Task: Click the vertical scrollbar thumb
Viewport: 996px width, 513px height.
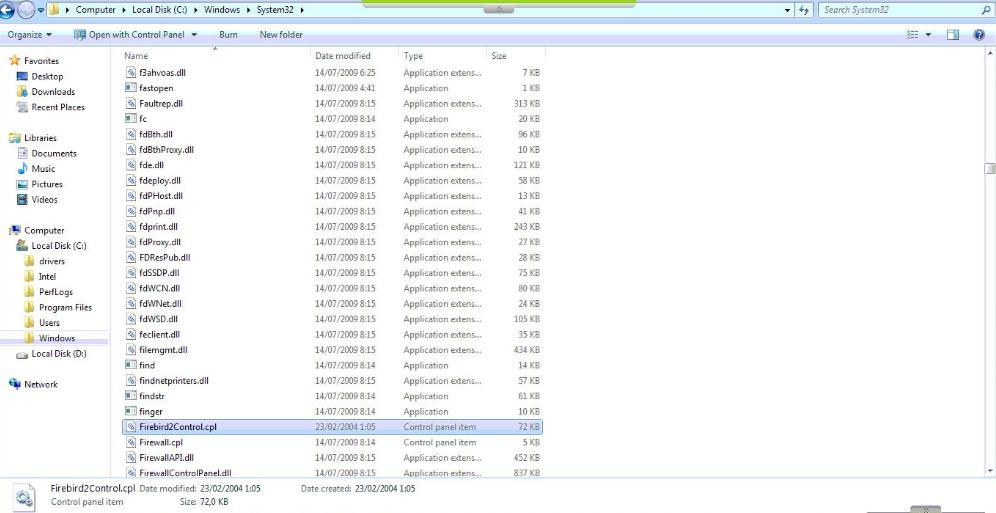Action: point(989,169)
